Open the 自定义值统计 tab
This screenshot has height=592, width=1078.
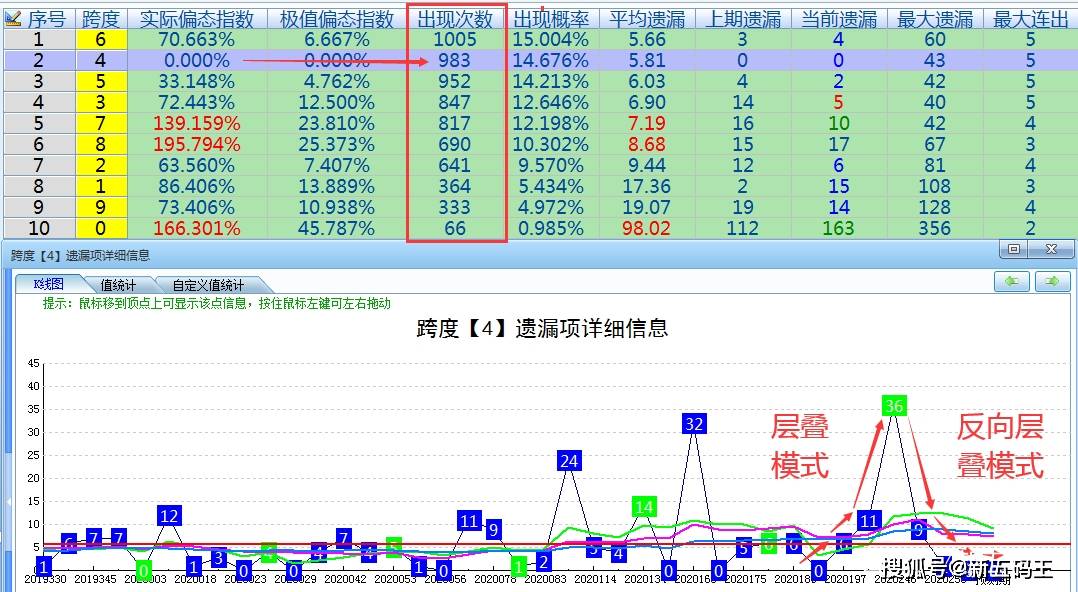pyautogui.click(x=208, y=285)
